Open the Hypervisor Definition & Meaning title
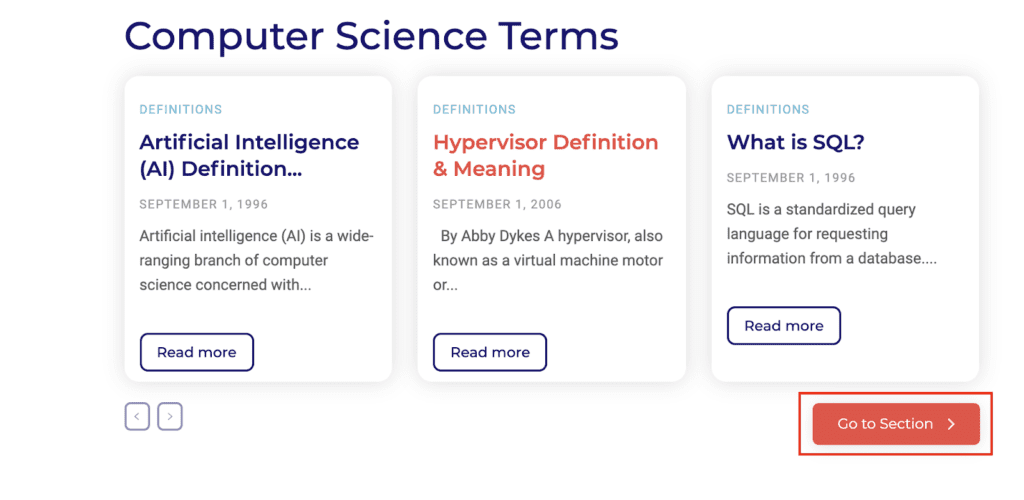Screen dimensions: 1024x500 click(x=545, y=155)
